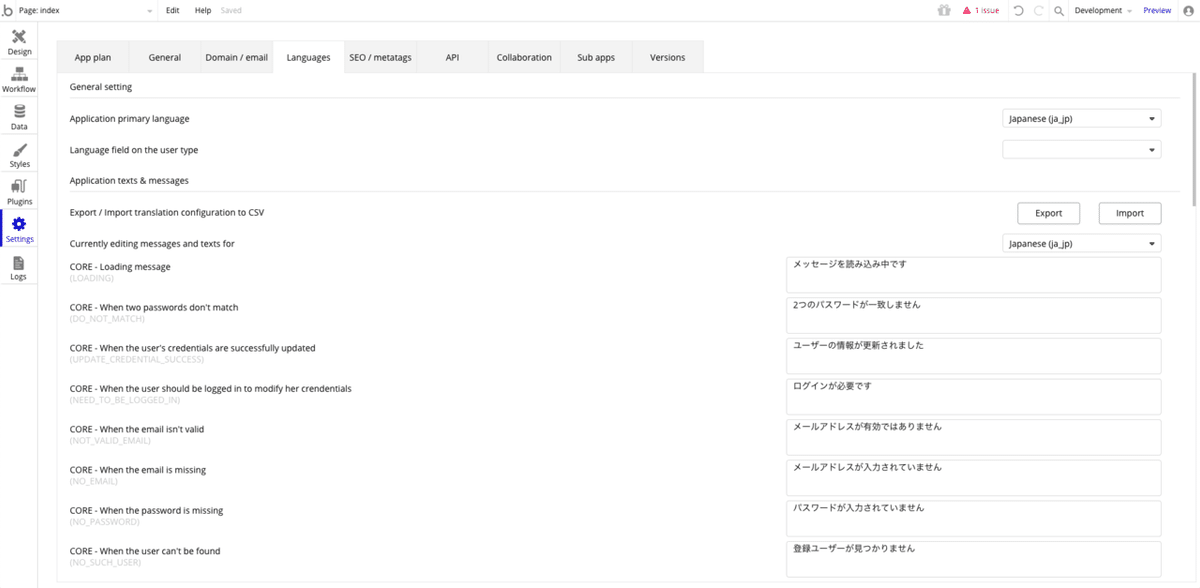Click the Preview link
Viewport: 1200px width, 588px height.
tap(1157, 10)
